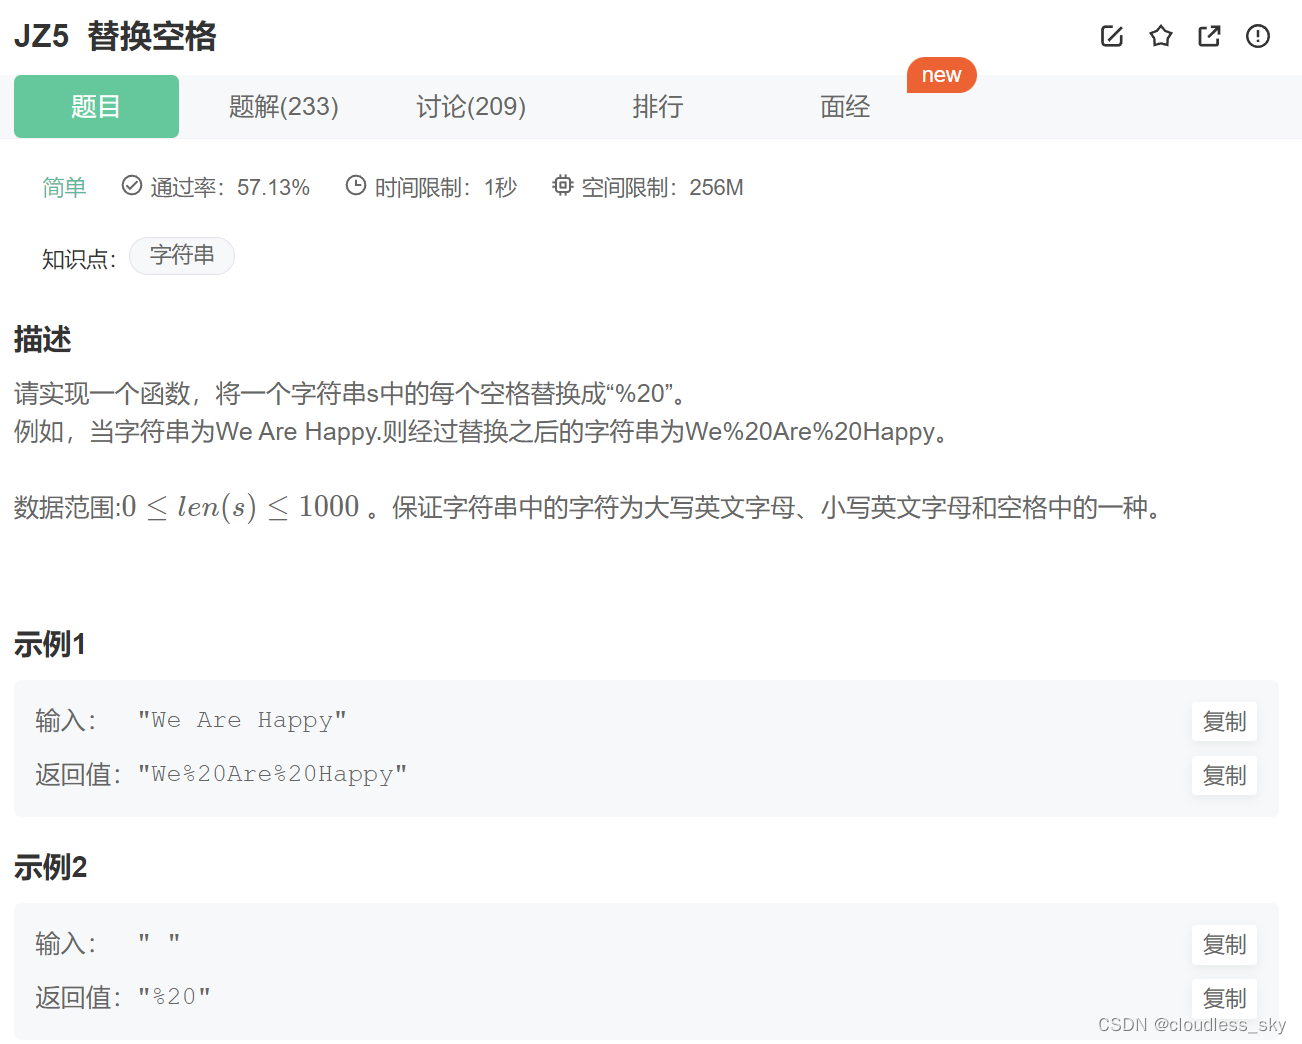Click the 字符串 knowledge tag

(182, 256)
